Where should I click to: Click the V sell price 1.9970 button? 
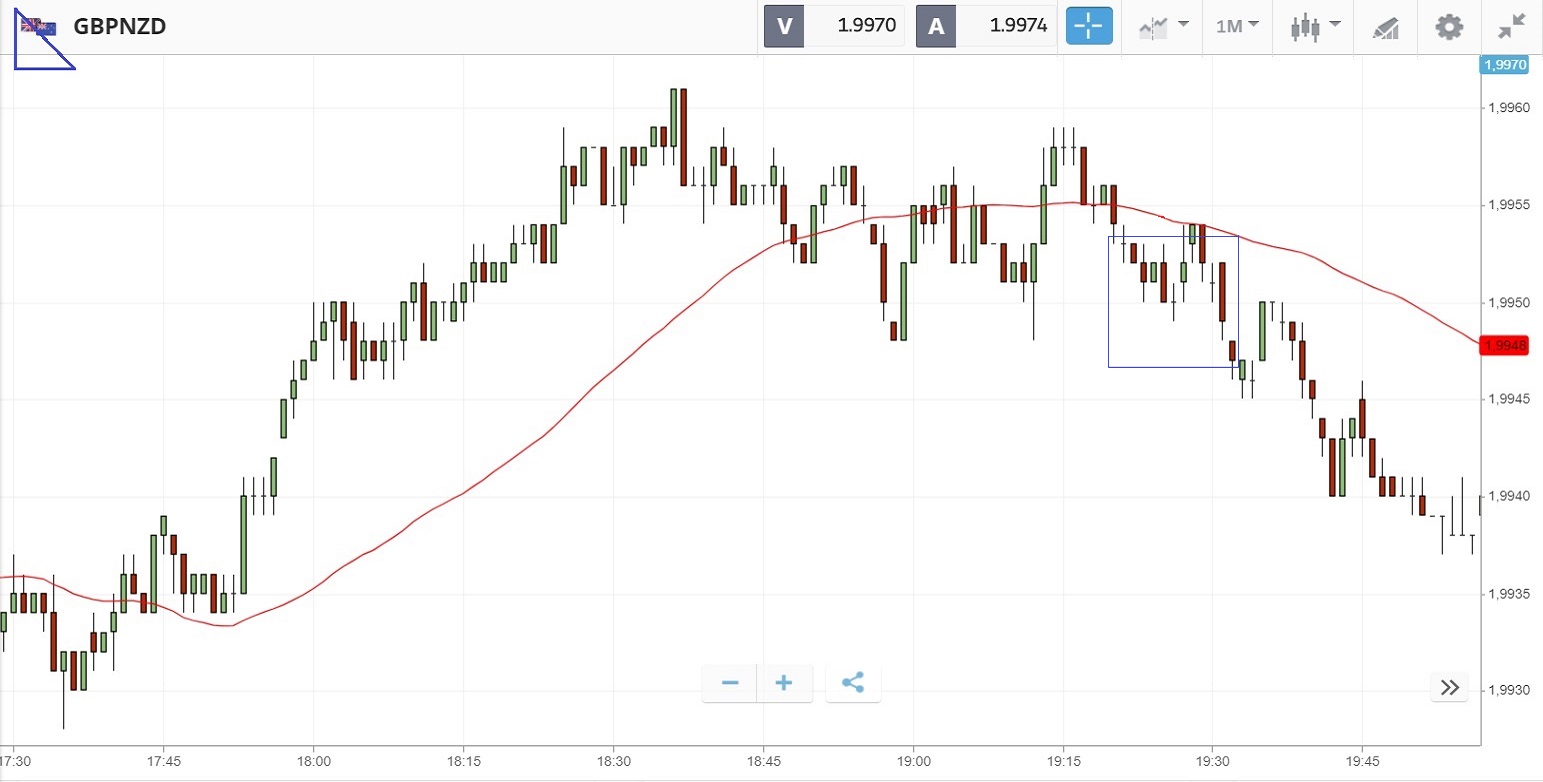pyautogui.click(x=834, y=26)
